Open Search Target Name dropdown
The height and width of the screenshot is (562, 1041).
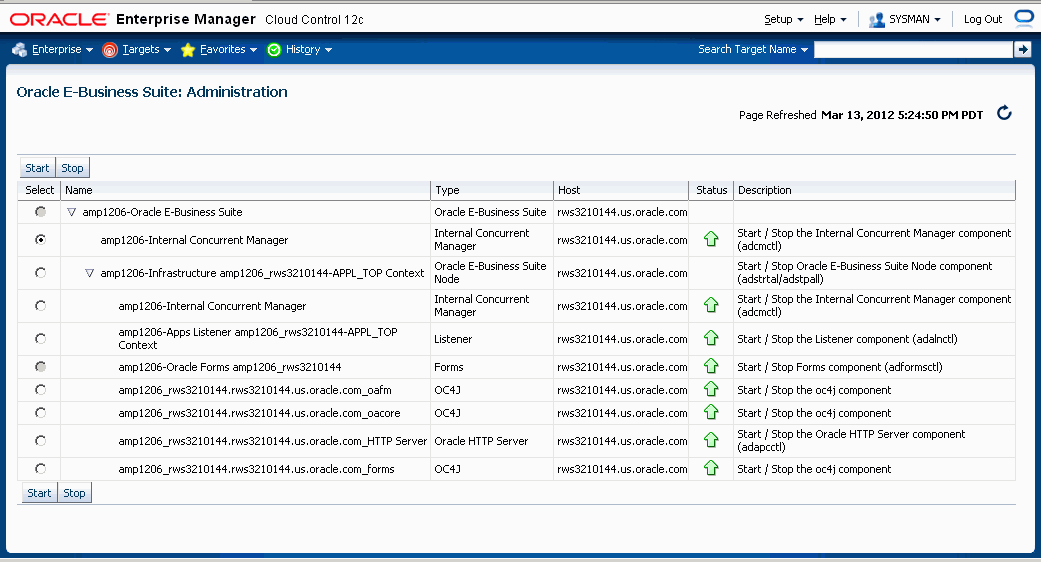(x=753, y=49)
